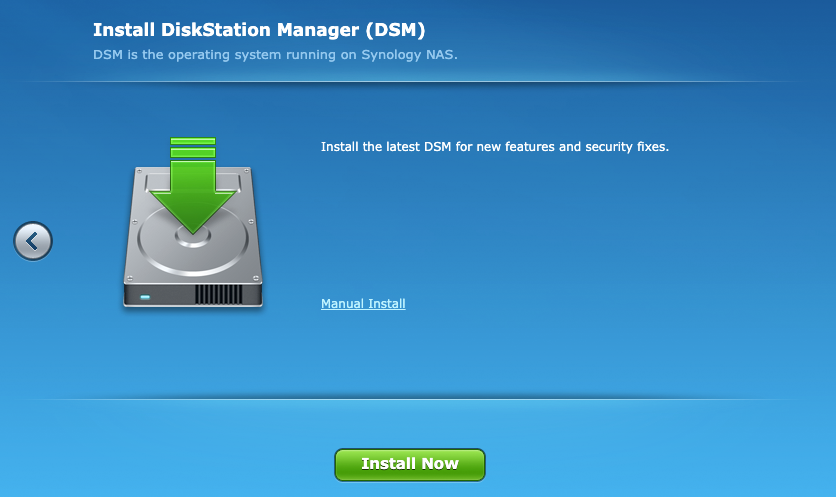Click the green Install Now button
The image size is (836, 497).
410,464
